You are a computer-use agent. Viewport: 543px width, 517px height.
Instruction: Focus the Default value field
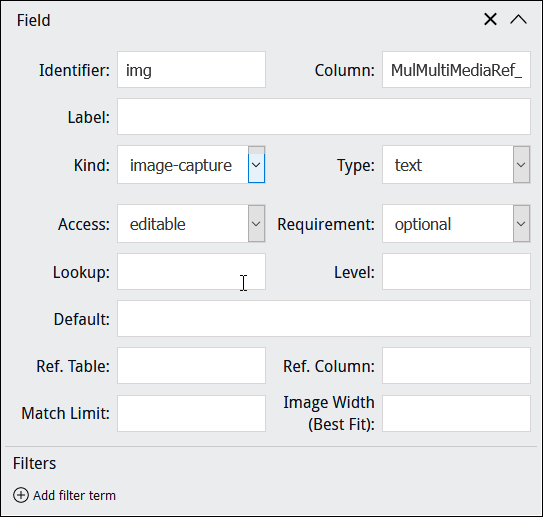click(x=324, y=319)
